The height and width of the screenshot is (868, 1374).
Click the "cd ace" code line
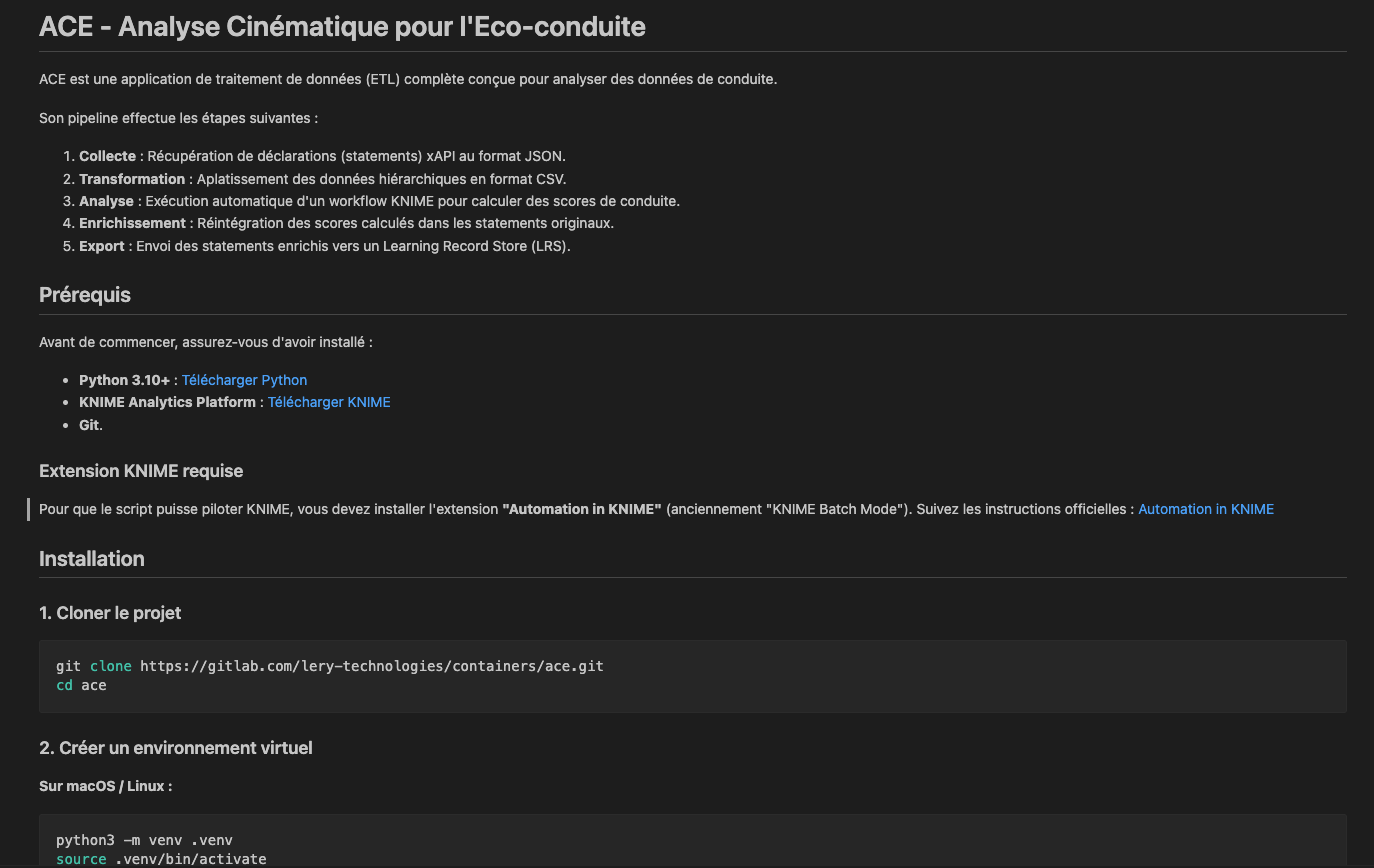coord(81,685)
